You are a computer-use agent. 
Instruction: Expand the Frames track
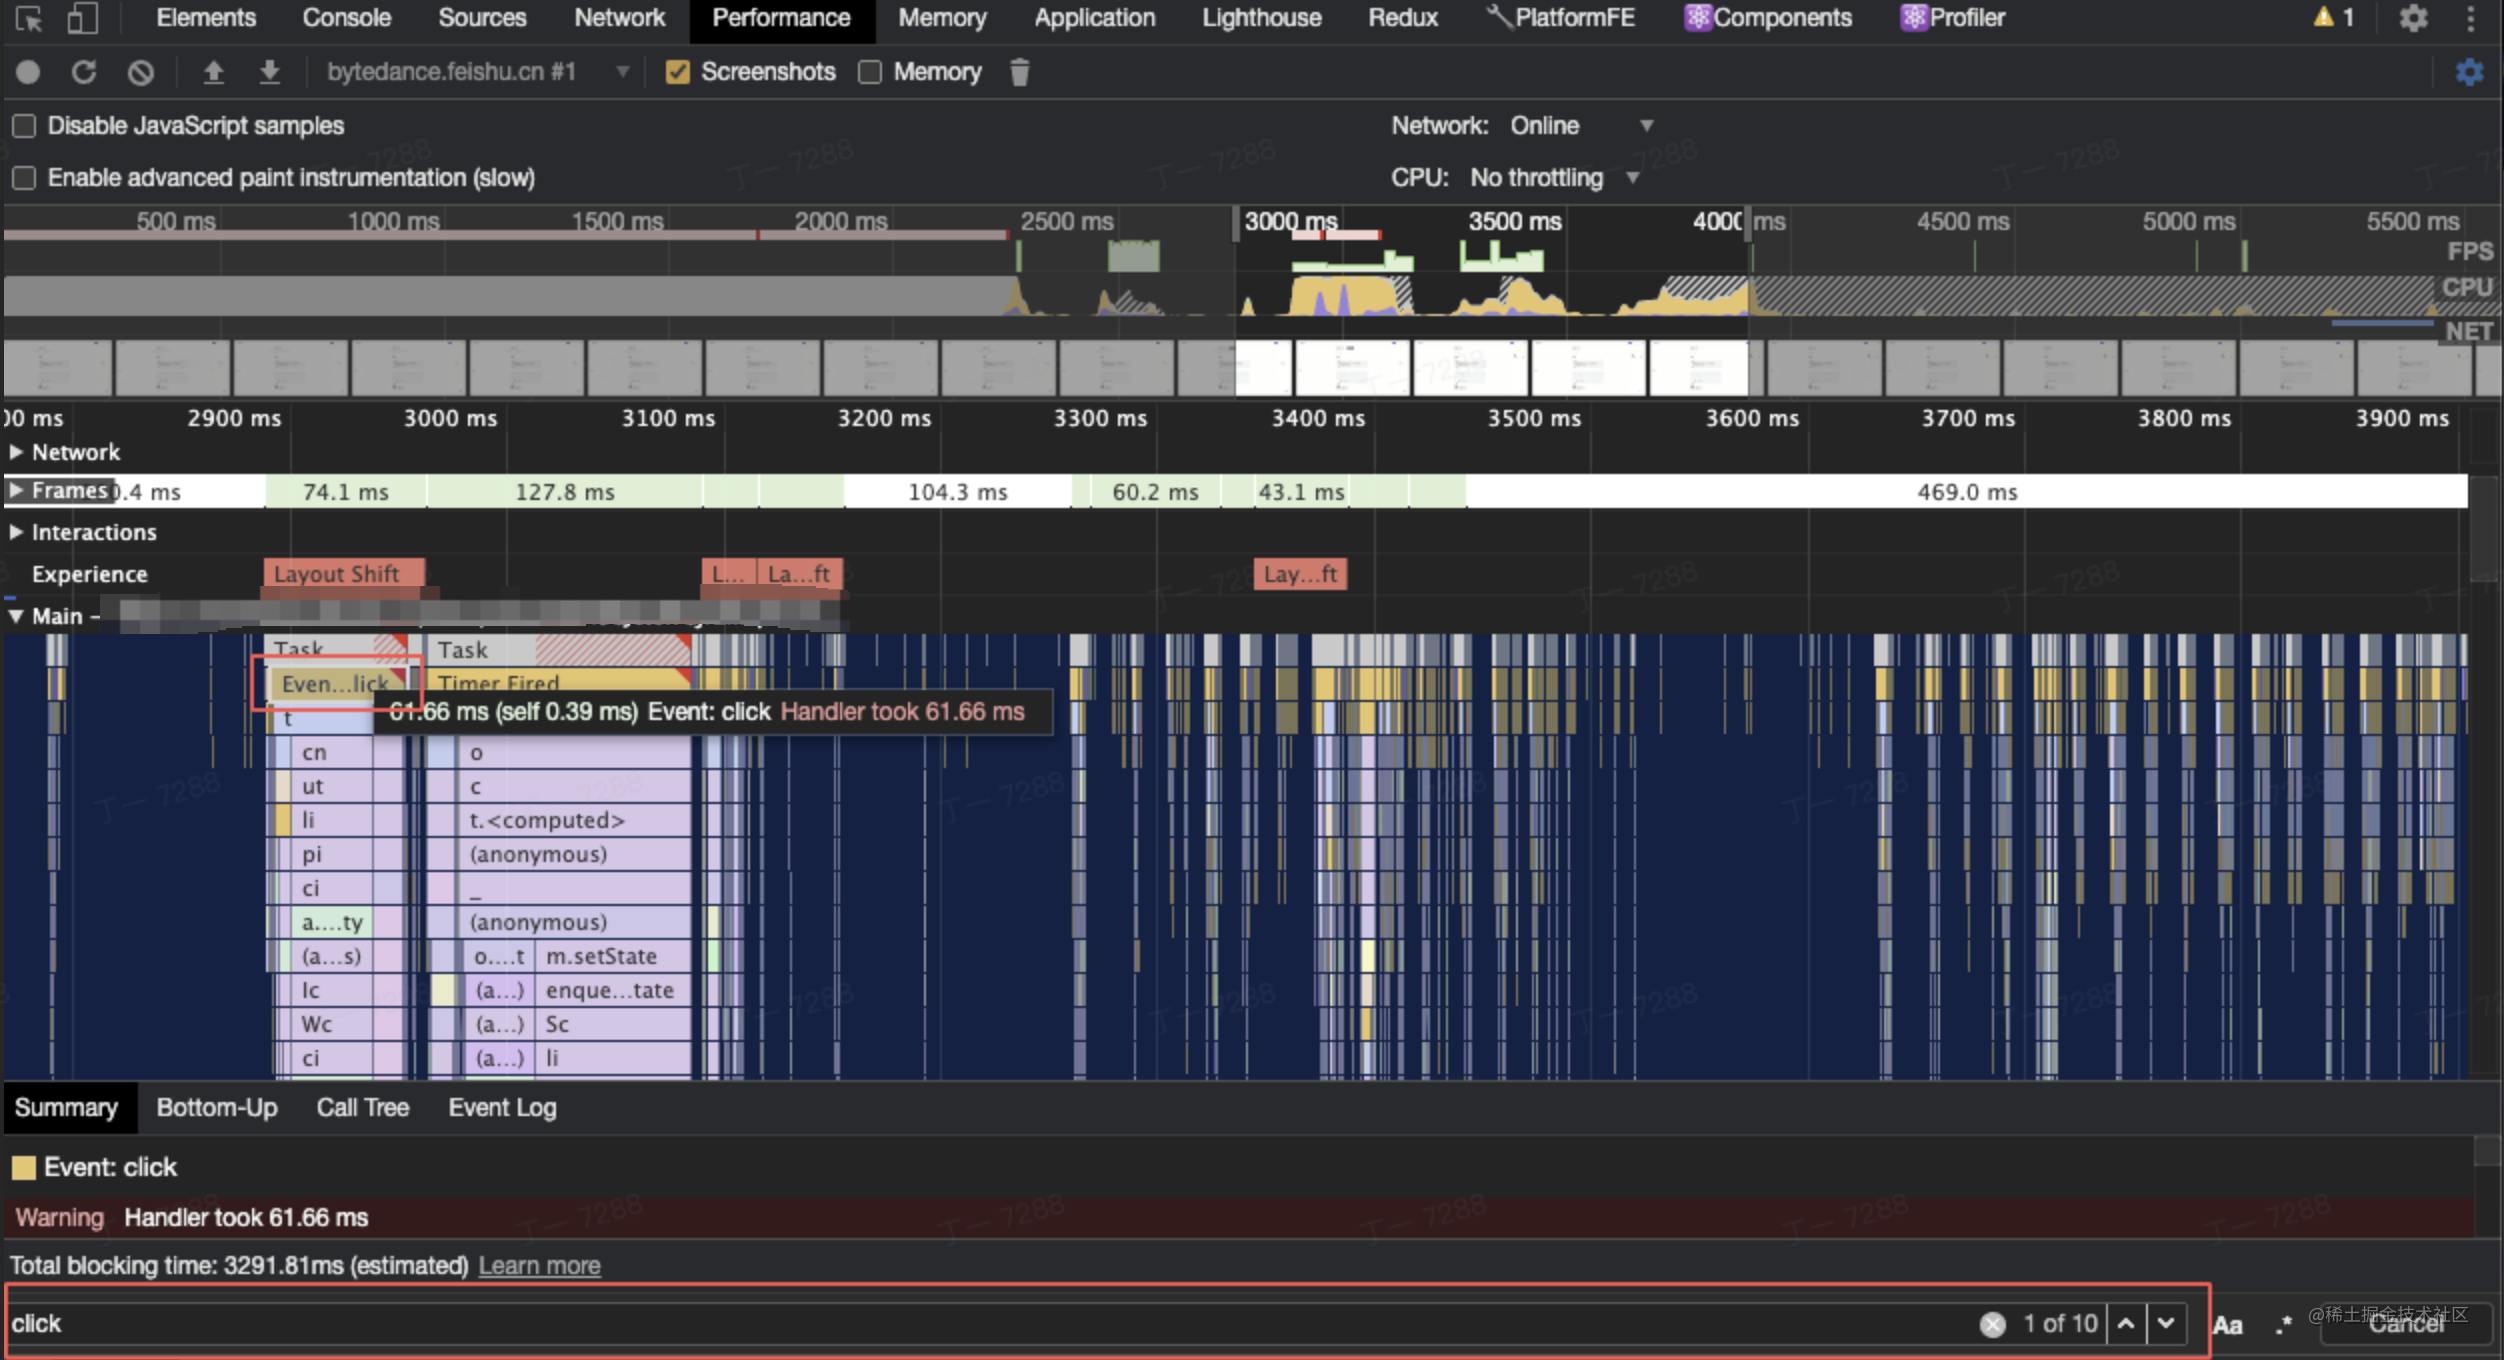pos(16,490)
